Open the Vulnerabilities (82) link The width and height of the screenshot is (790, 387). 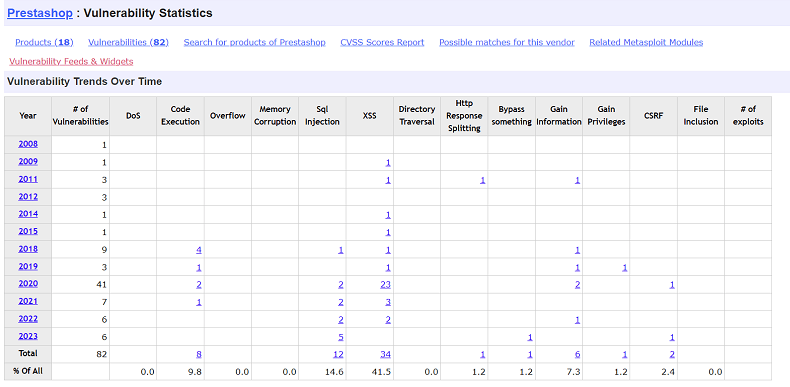pos(128,42)
